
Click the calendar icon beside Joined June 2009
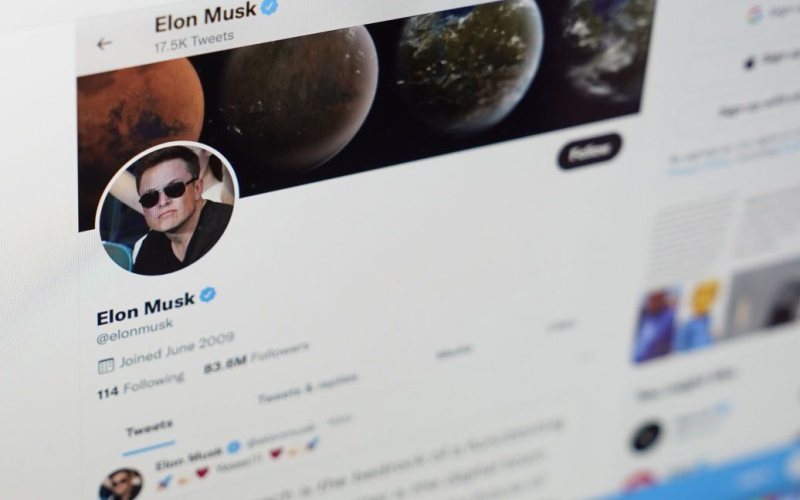pos(106,366)
